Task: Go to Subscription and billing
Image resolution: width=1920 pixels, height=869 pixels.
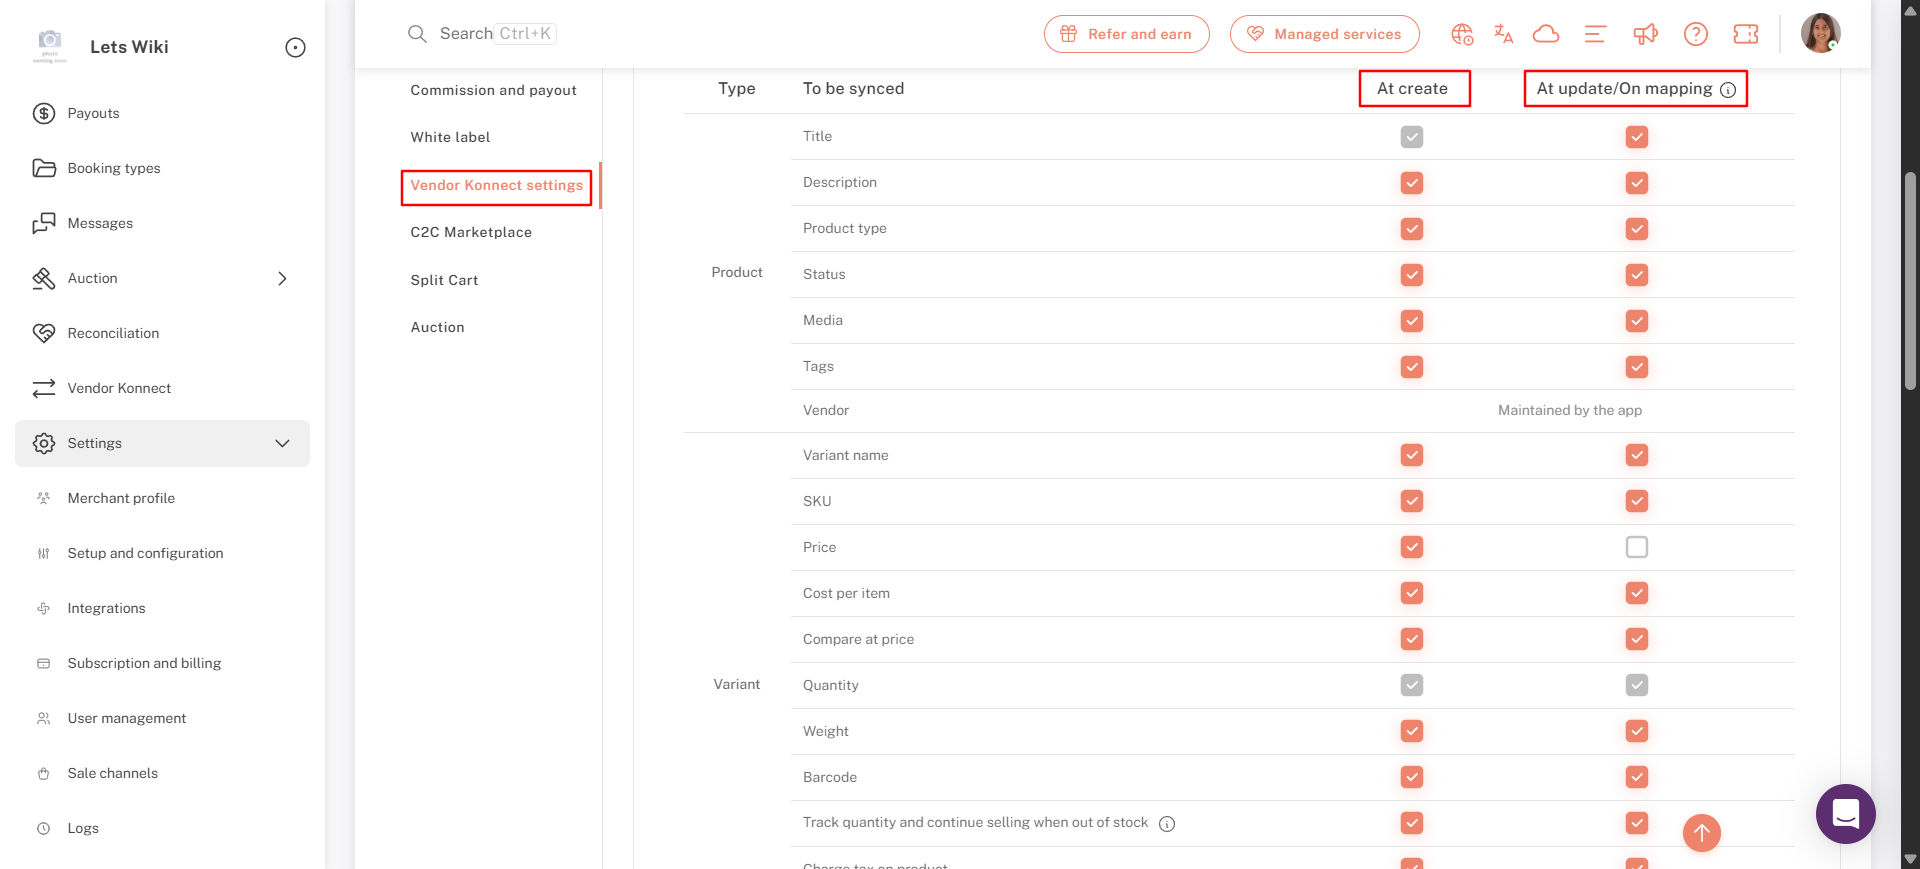Action: pos(144,663)
